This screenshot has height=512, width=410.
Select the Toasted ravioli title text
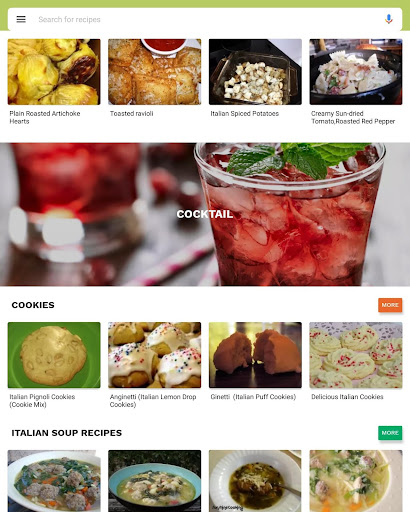click(132, 114)
